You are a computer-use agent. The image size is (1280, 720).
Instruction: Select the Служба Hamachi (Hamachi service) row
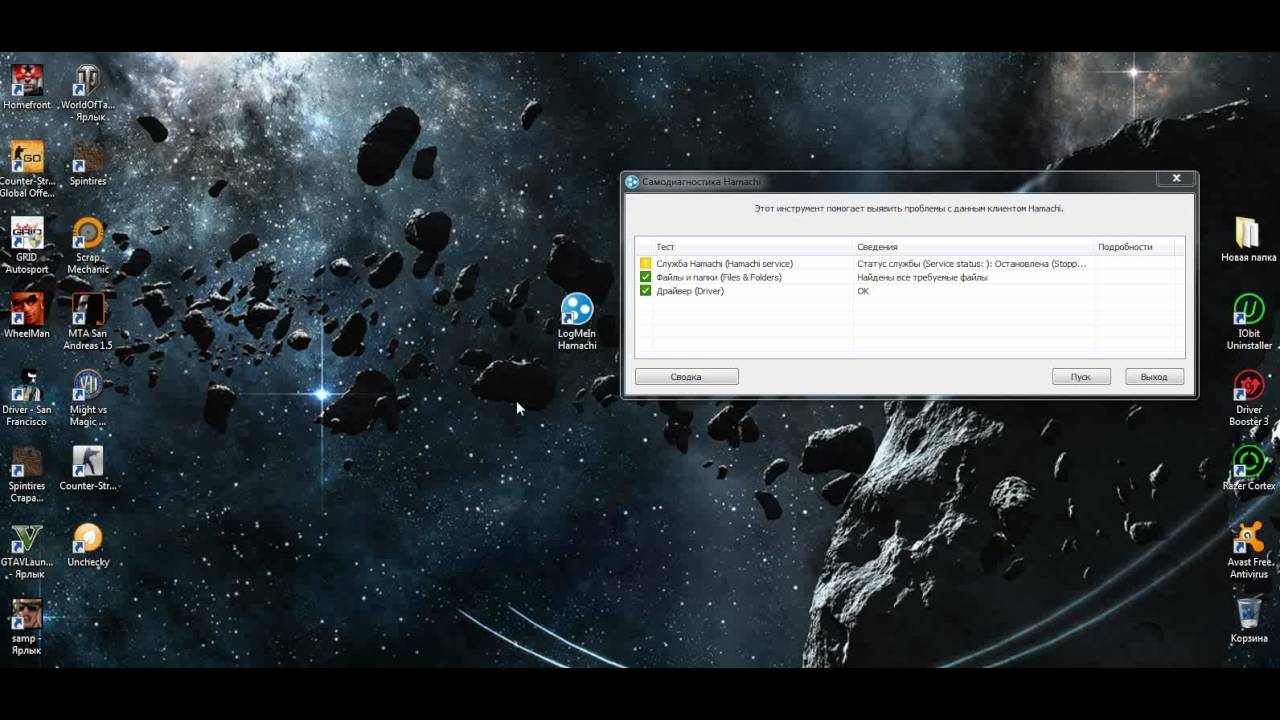pos(909,264)
